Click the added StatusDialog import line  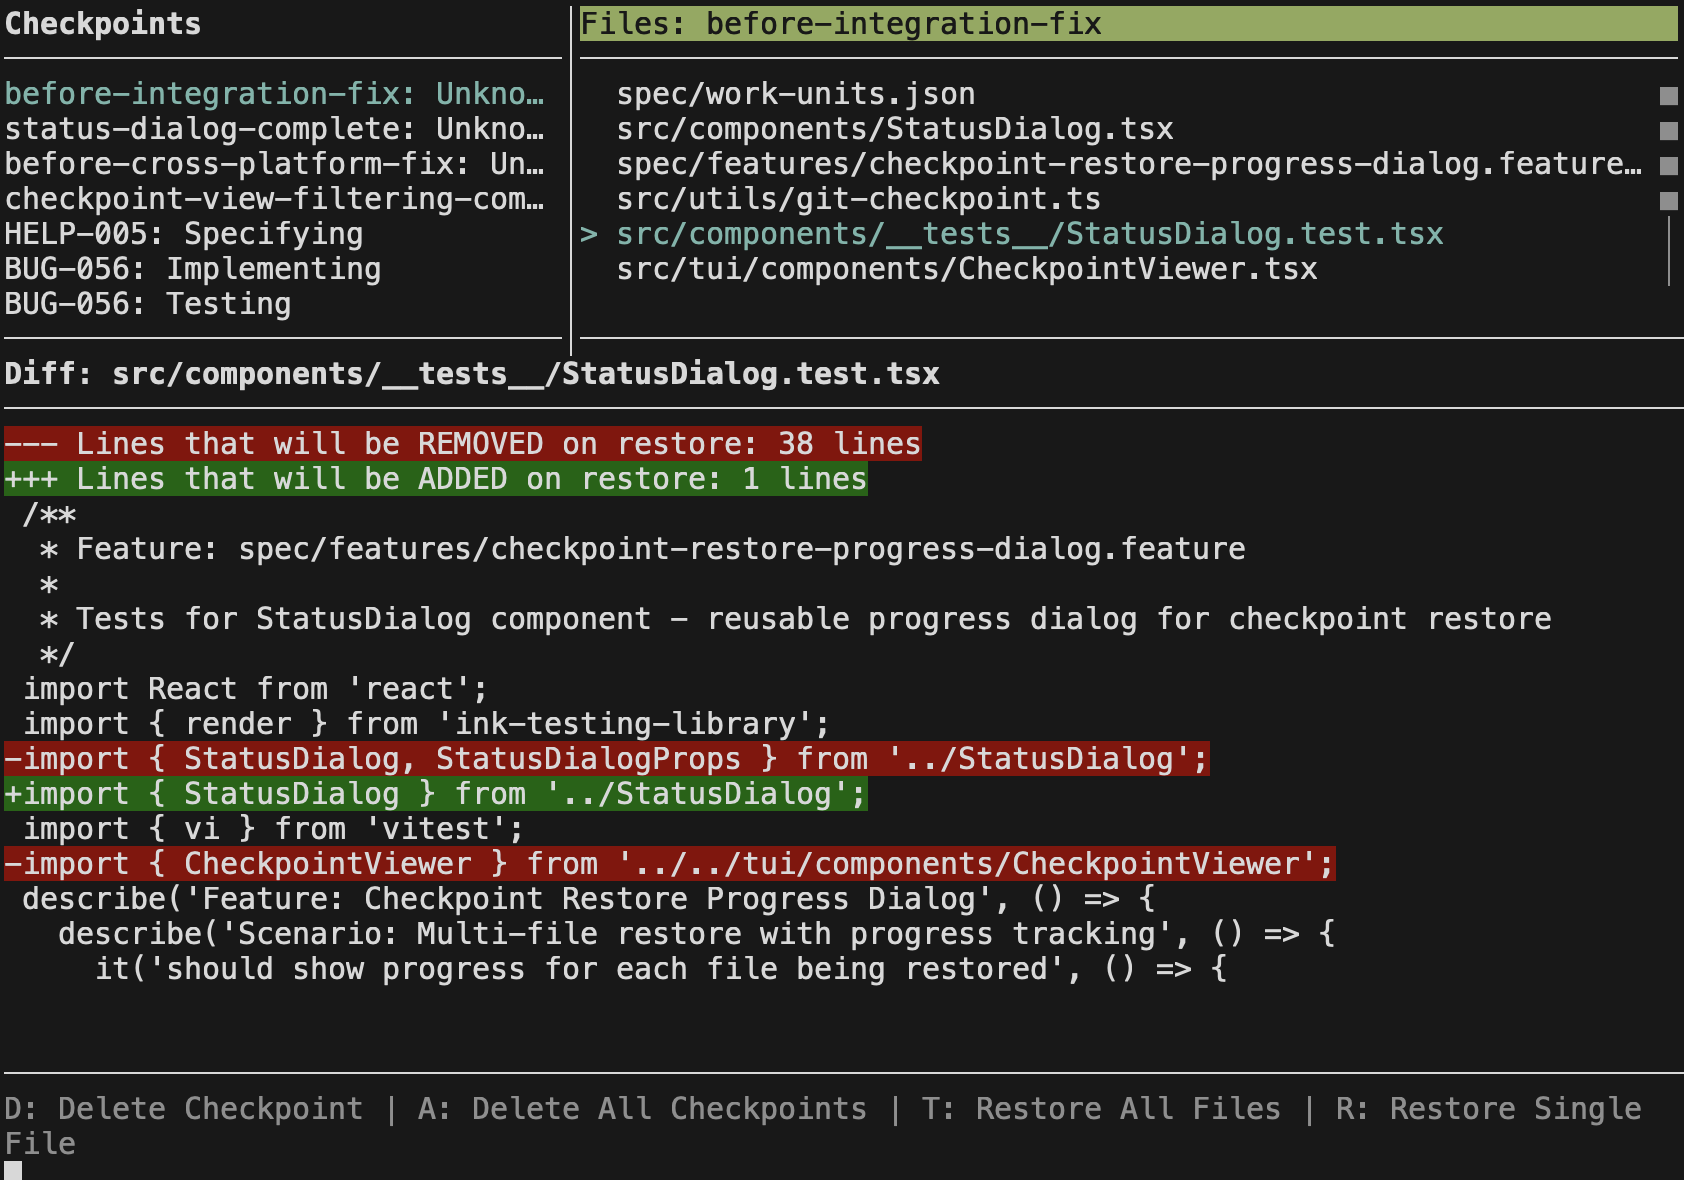click(436, 794)
